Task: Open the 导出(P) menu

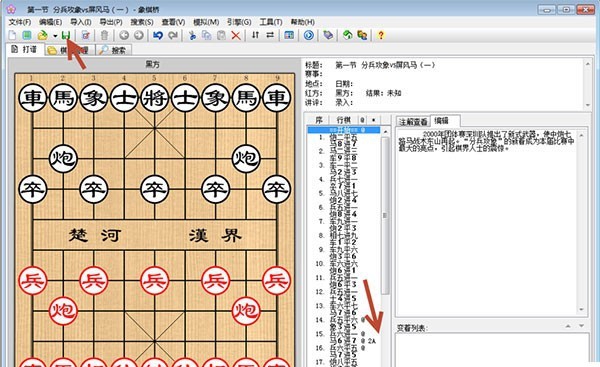Action: click(111, 22)
